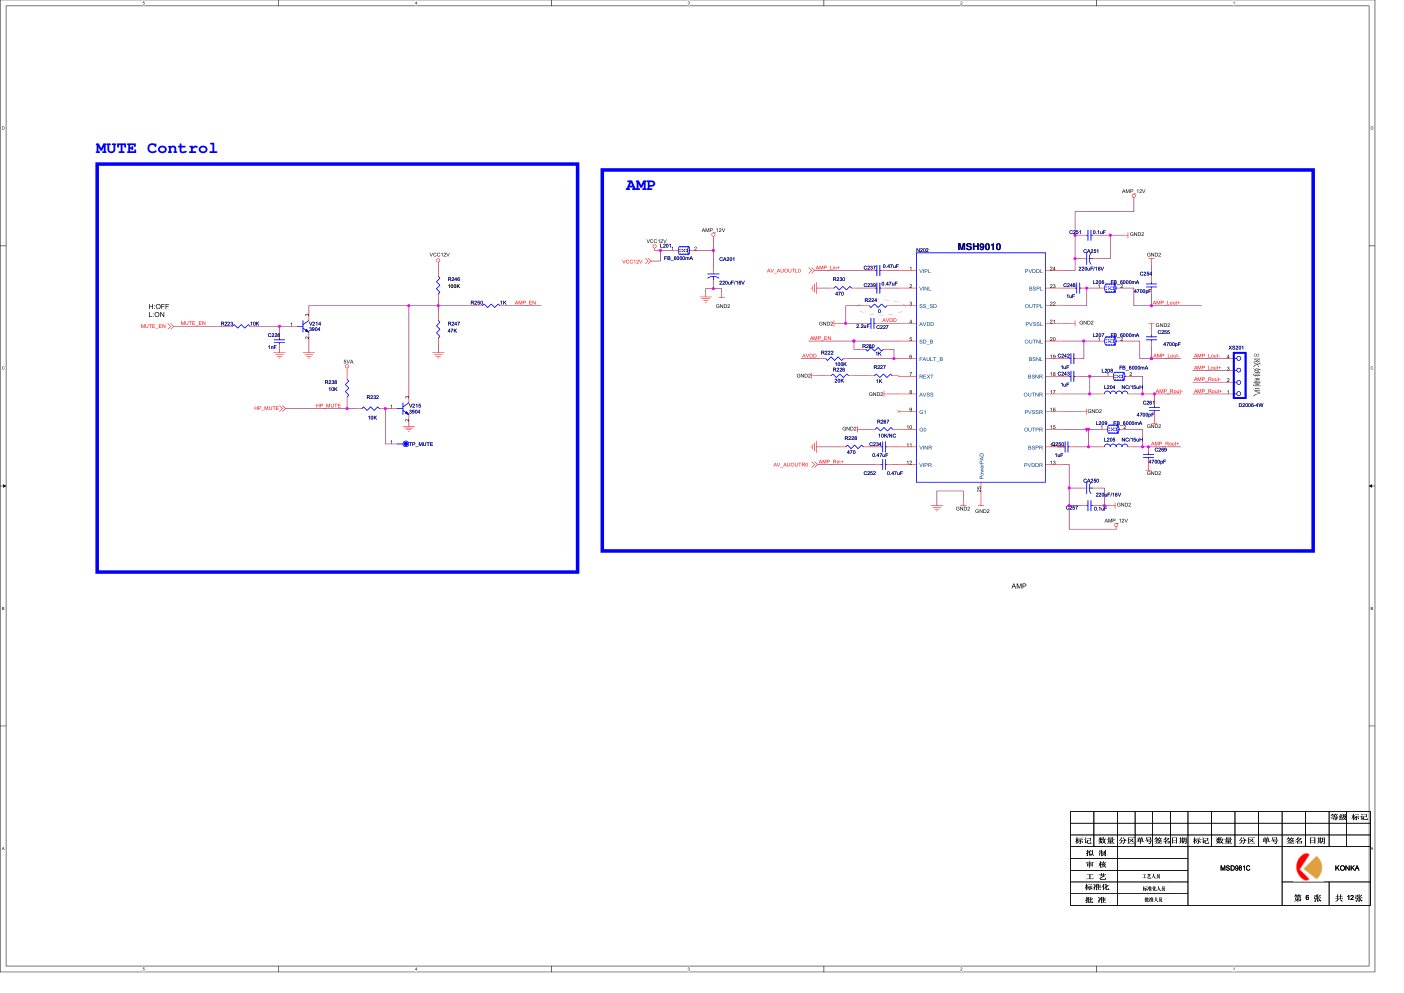The height and width of the screenshot is (993, 1404).
Task: Click the MSH9010 chip title
Action: pyautogui.click(x=978, y=247)
